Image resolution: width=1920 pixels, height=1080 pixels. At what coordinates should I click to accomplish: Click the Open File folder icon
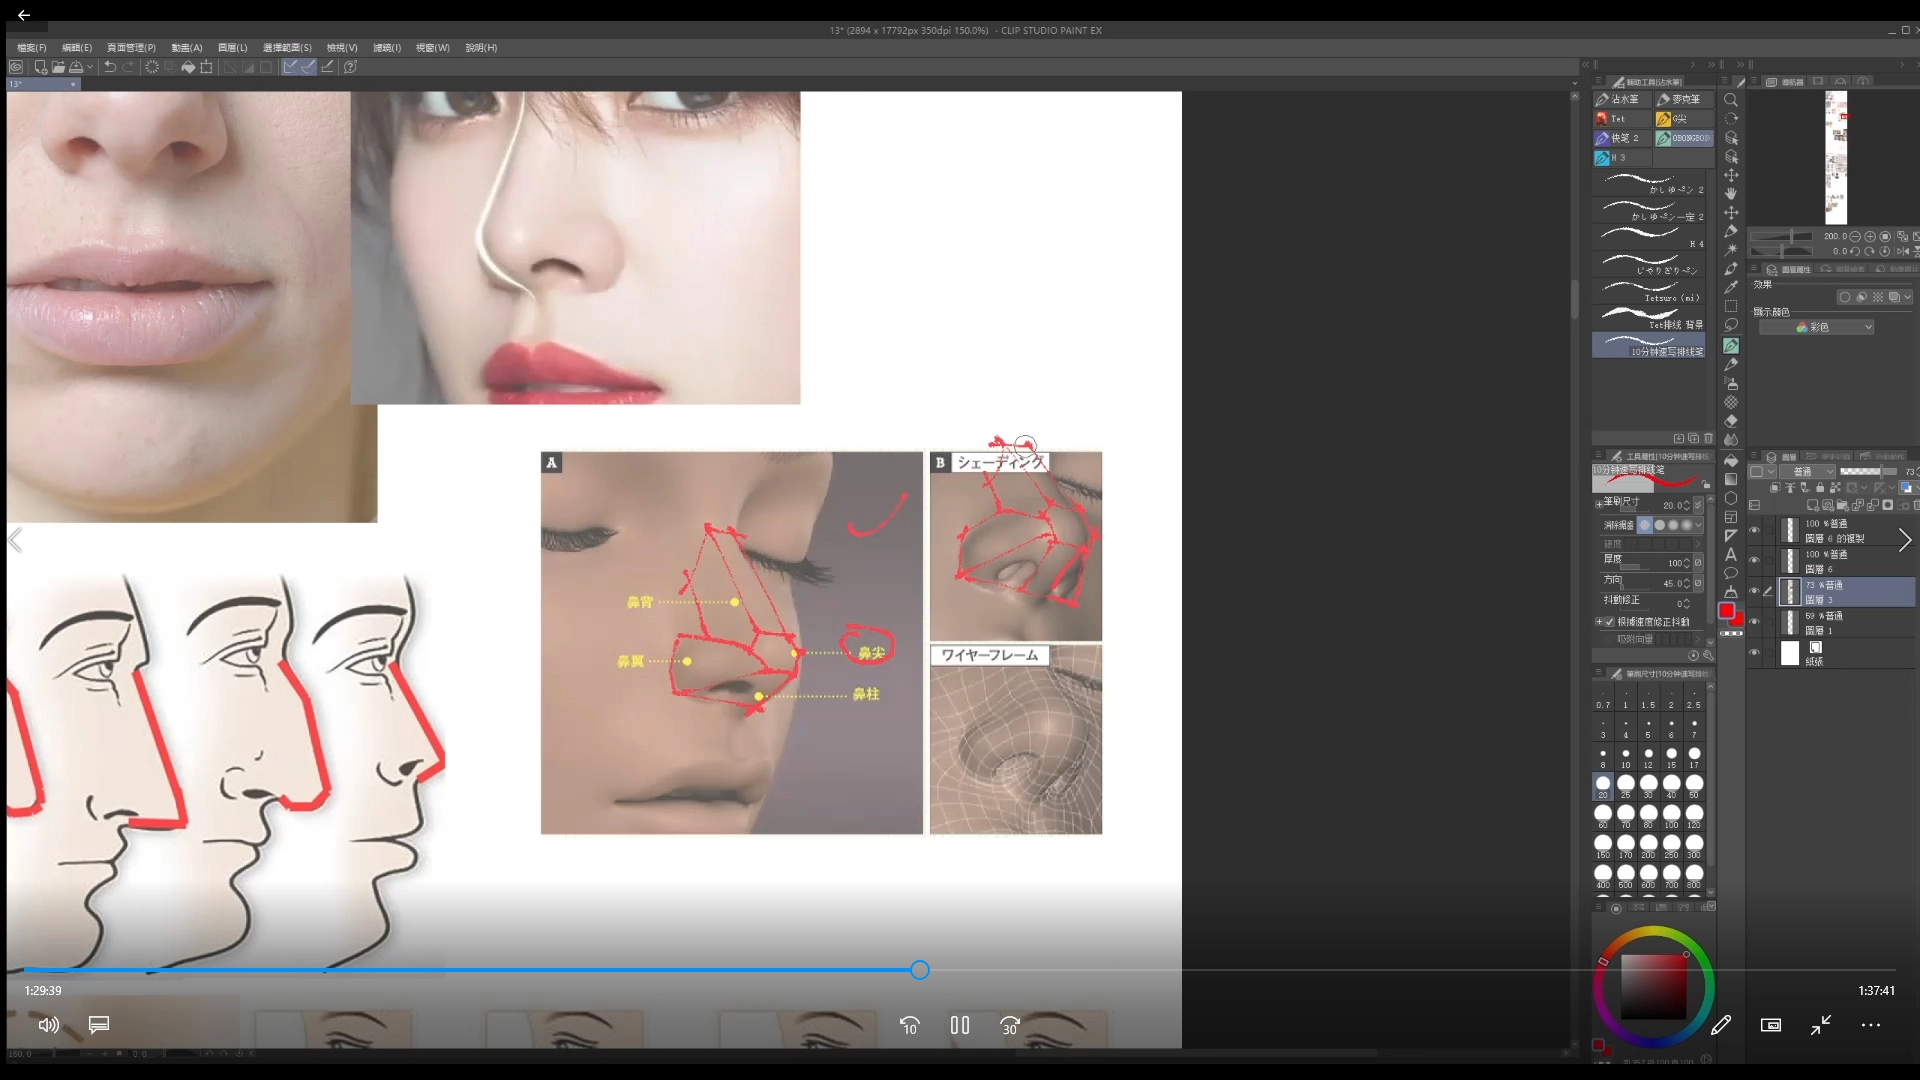click(58, 67)
